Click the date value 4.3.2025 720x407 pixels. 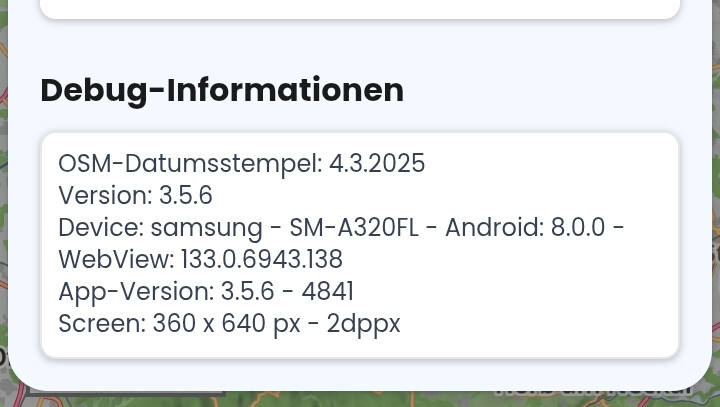pos(377,164)
